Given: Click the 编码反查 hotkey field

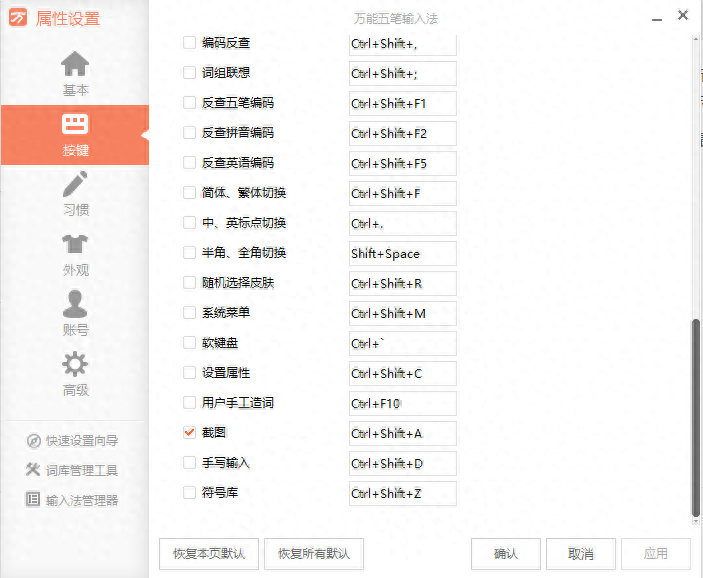Looking at the screenshot, I should 403,44.
